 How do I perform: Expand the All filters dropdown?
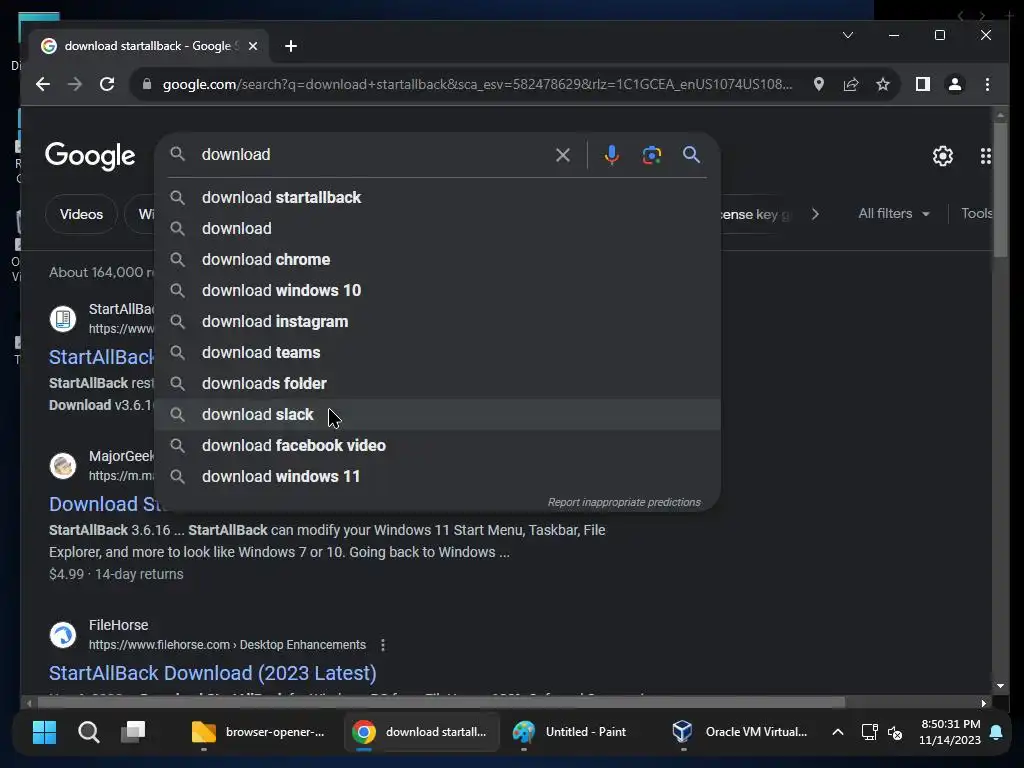click(x=893, y=214)
